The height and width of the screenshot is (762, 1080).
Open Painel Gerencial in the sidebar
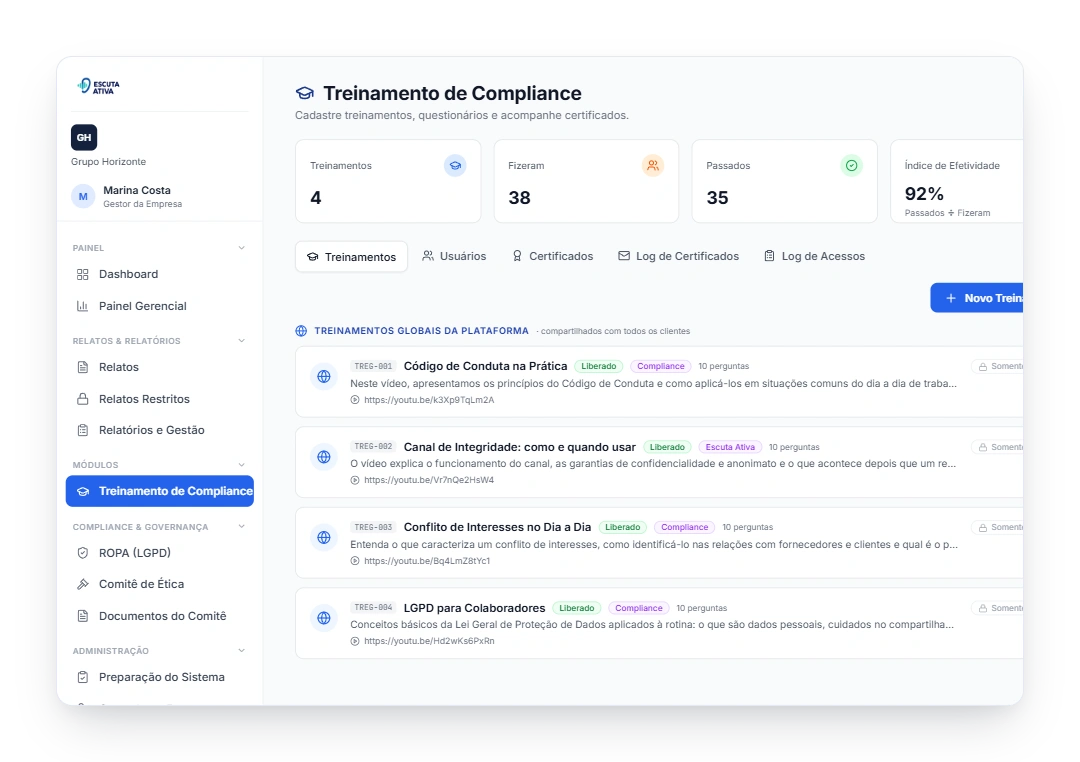[x=160, y=306]
